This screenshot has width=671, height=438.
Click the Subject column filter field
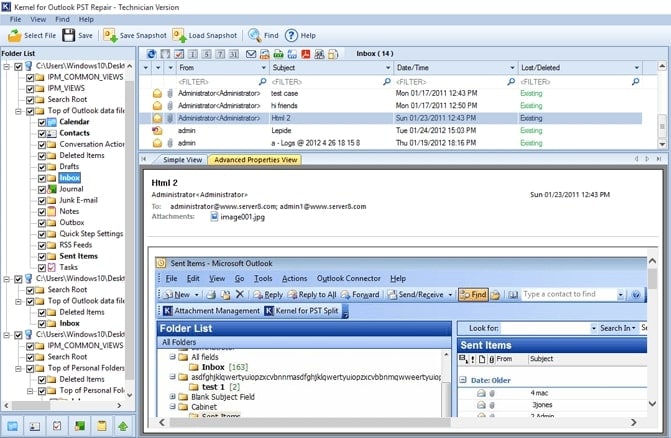(x=327, y=82)
